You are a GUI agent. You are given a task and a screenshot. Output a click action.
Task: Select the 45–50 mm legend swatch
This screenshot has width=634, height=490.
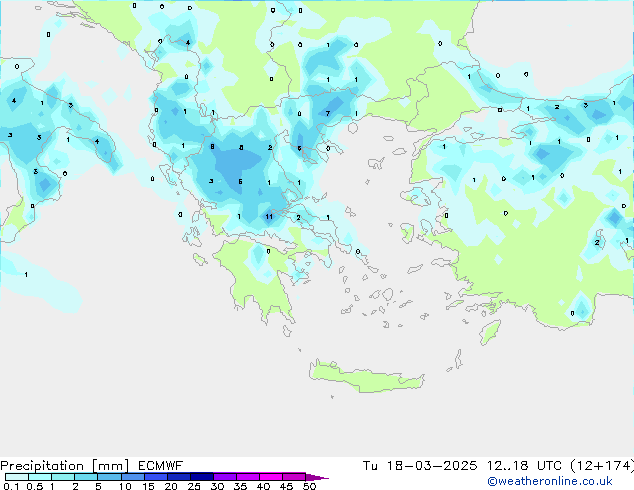click(294, 477)
